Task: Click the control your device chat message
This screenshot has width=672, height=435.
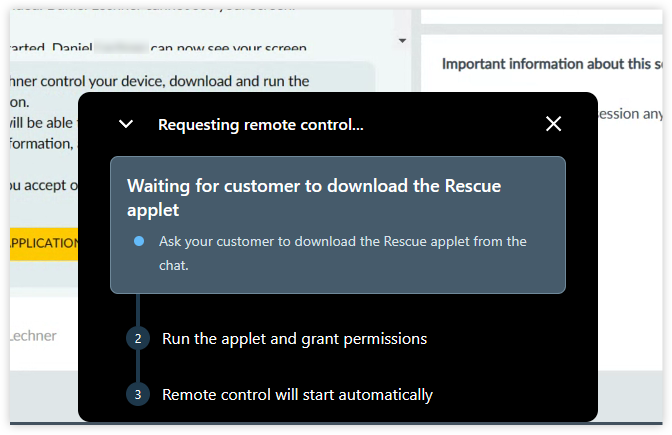Action: point(159,81)
